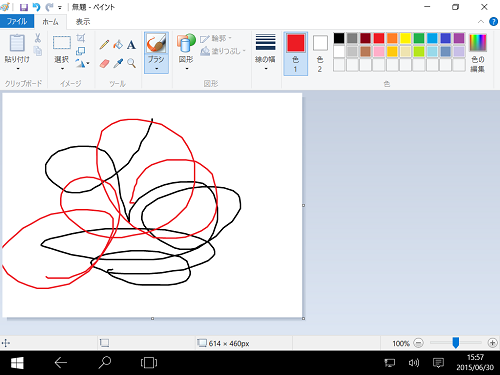The image size is (500, 375).
Task: Open the Action Center notification icon
Action: tap(438, 363)
